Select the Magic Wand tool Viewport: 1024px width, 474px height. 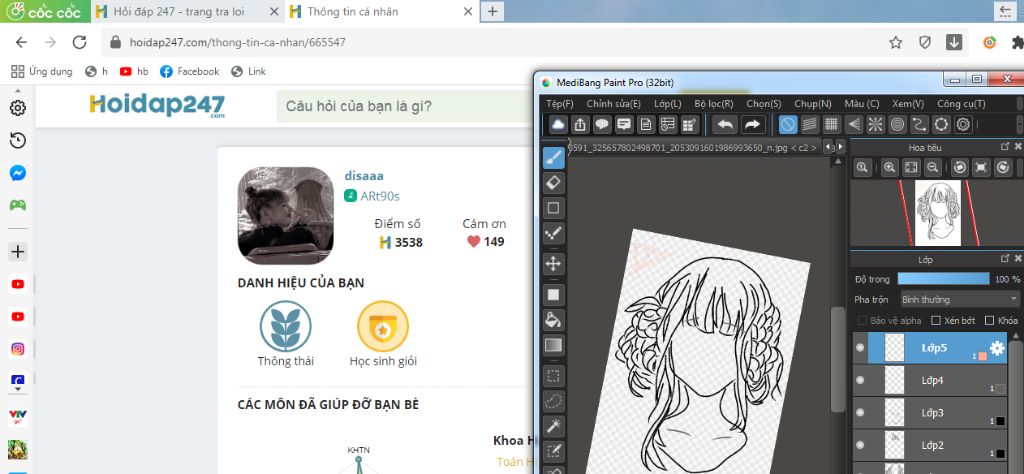pos(554,426)
